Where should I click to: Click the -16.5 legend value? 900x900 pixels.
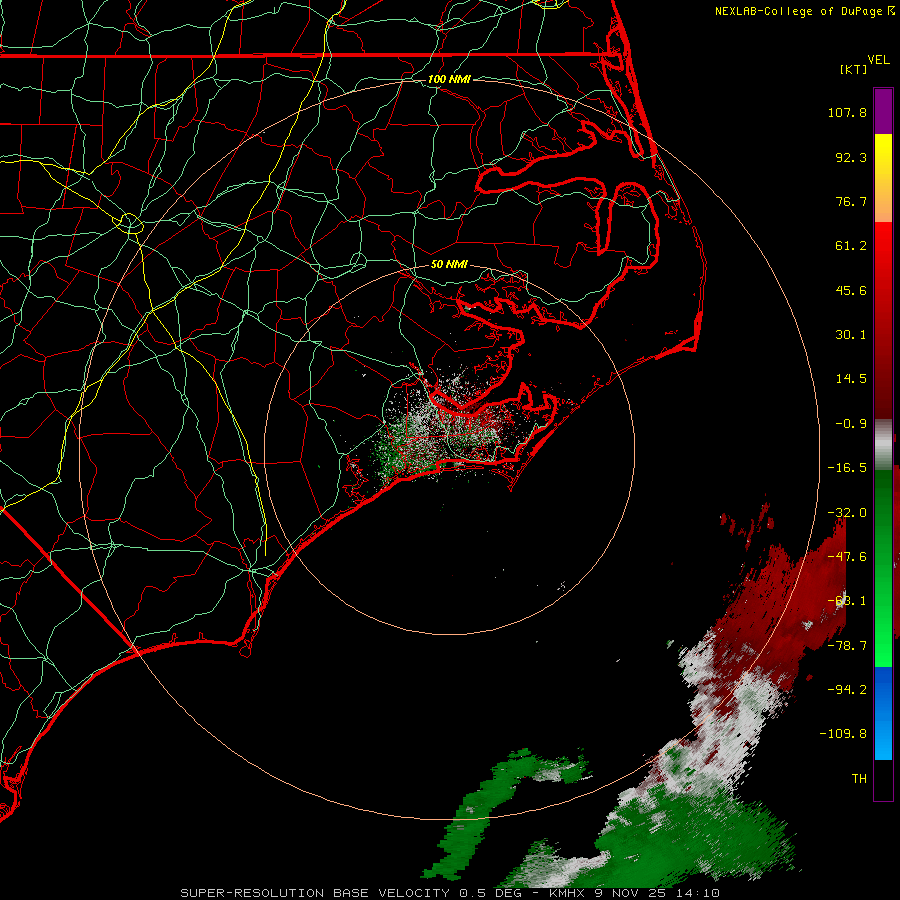point(847,468)
